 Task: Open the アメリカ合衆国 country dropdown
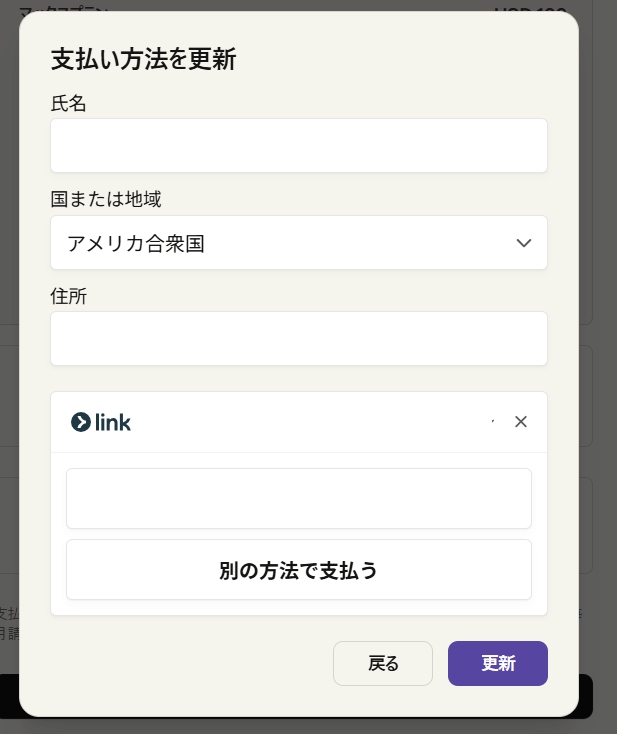[299, 242]
